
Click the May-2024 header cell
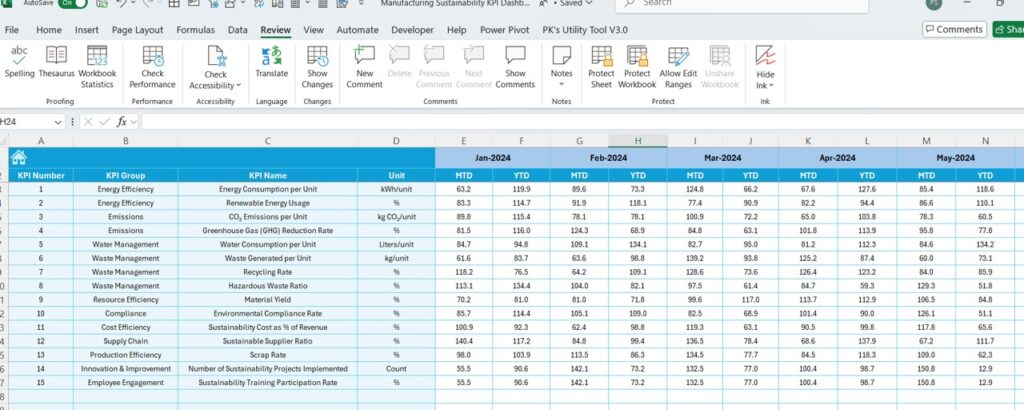[x=955, y=158]
